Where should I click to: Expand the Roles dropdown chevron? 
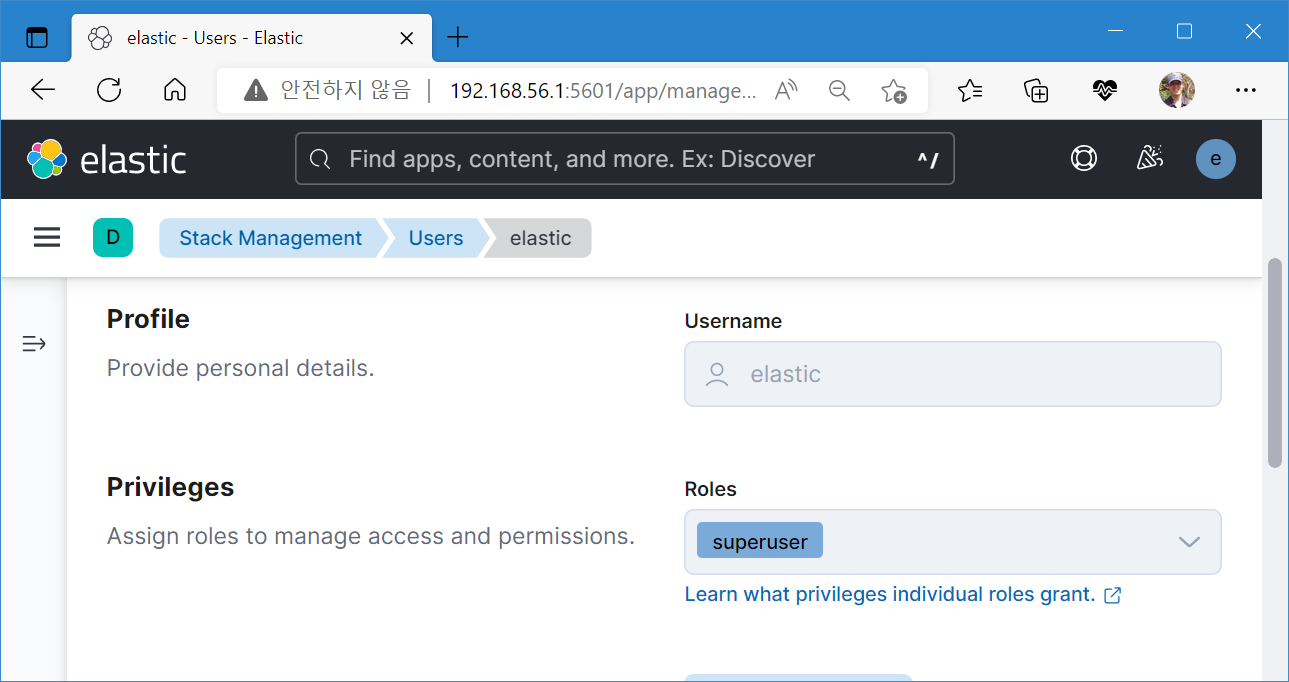tap(1188, 542)
